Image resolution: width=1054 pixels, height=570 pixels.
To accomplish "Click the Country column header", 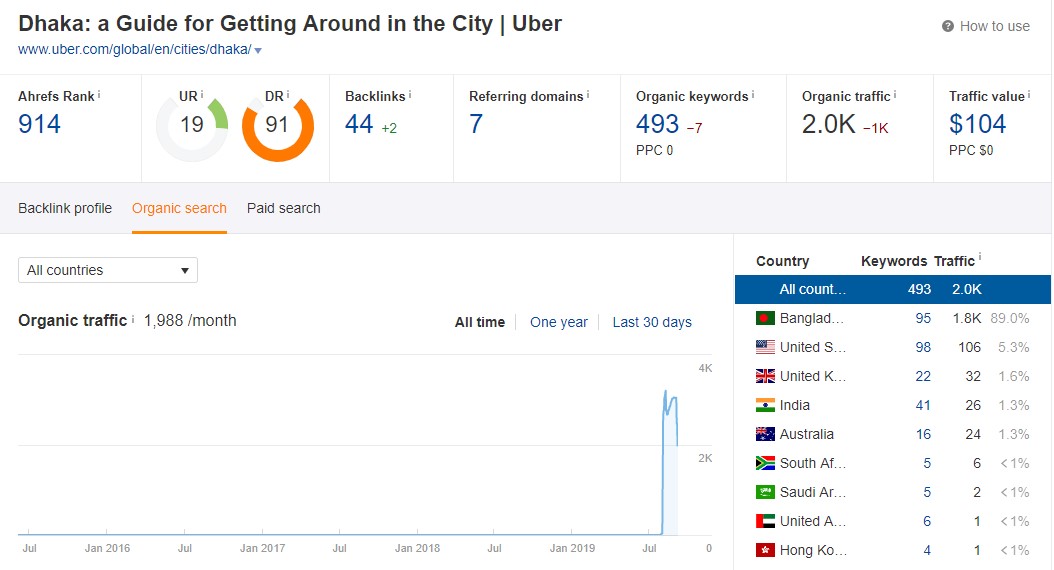I will [782, 261].
